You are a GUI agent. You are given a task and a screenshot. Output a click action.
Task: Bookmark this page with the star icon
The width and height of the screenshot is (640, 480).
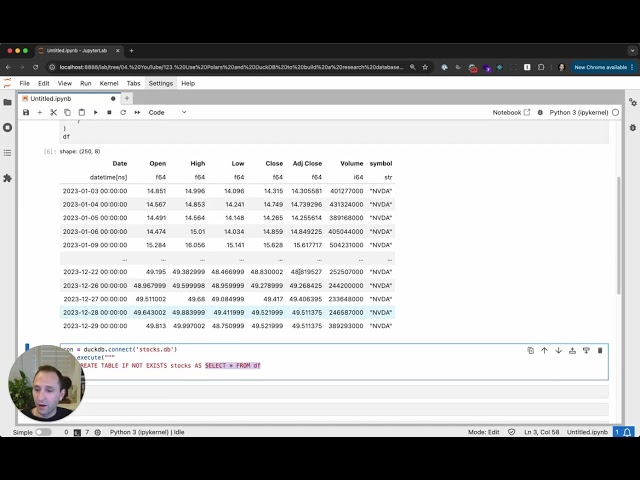[425, 67]
